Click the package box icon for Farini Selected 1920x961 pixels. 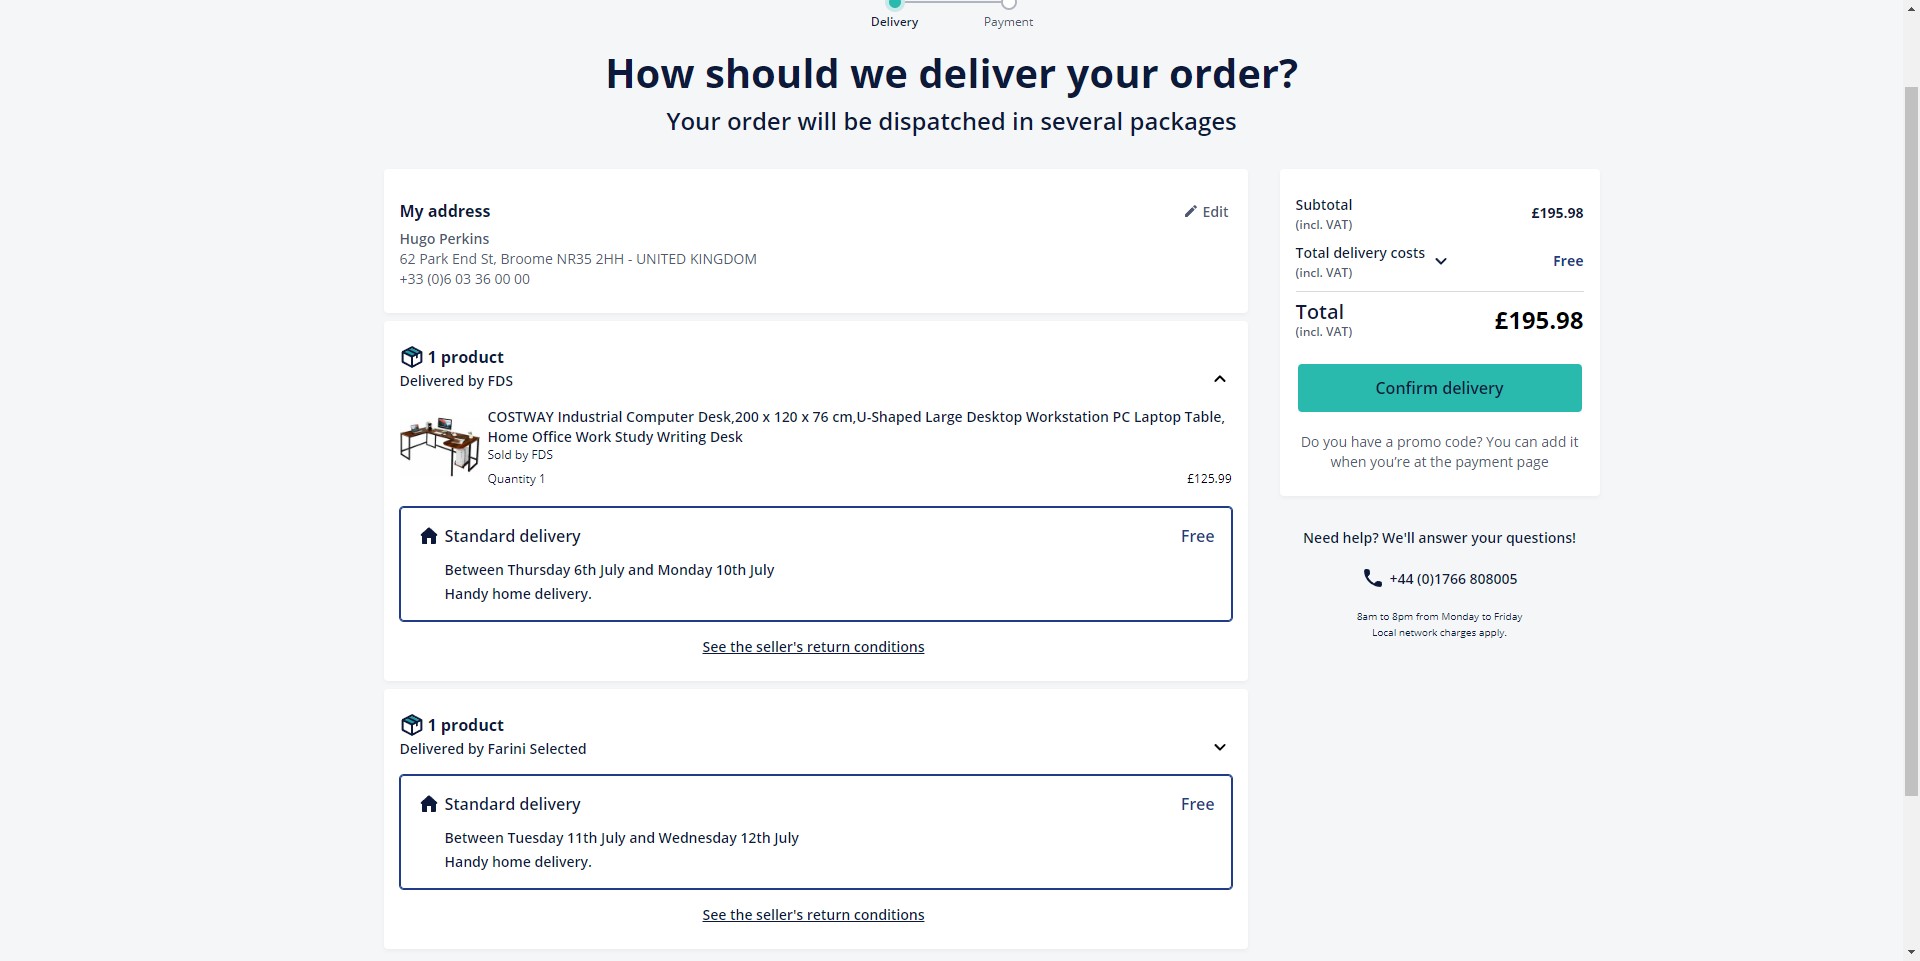411,725
